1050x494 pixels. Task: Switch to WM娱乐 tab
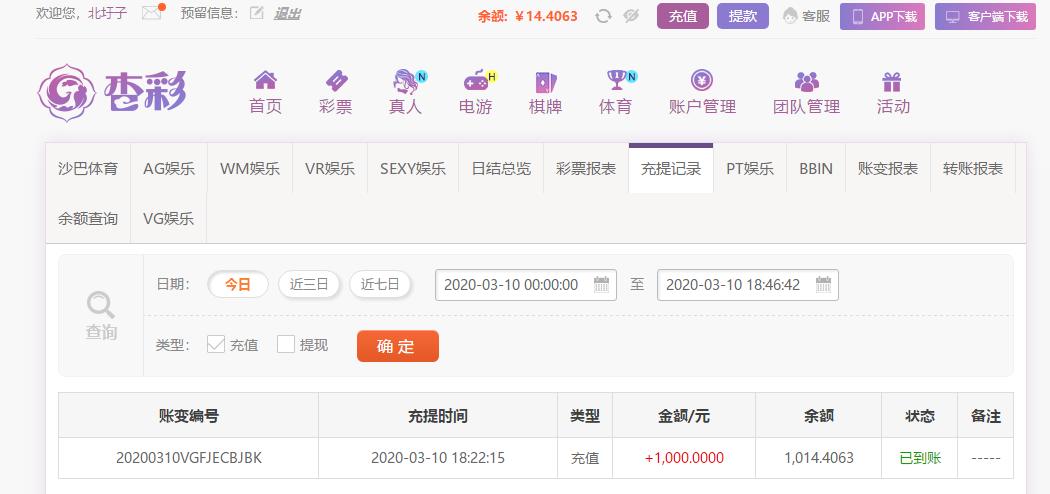(x=250, y=169)
